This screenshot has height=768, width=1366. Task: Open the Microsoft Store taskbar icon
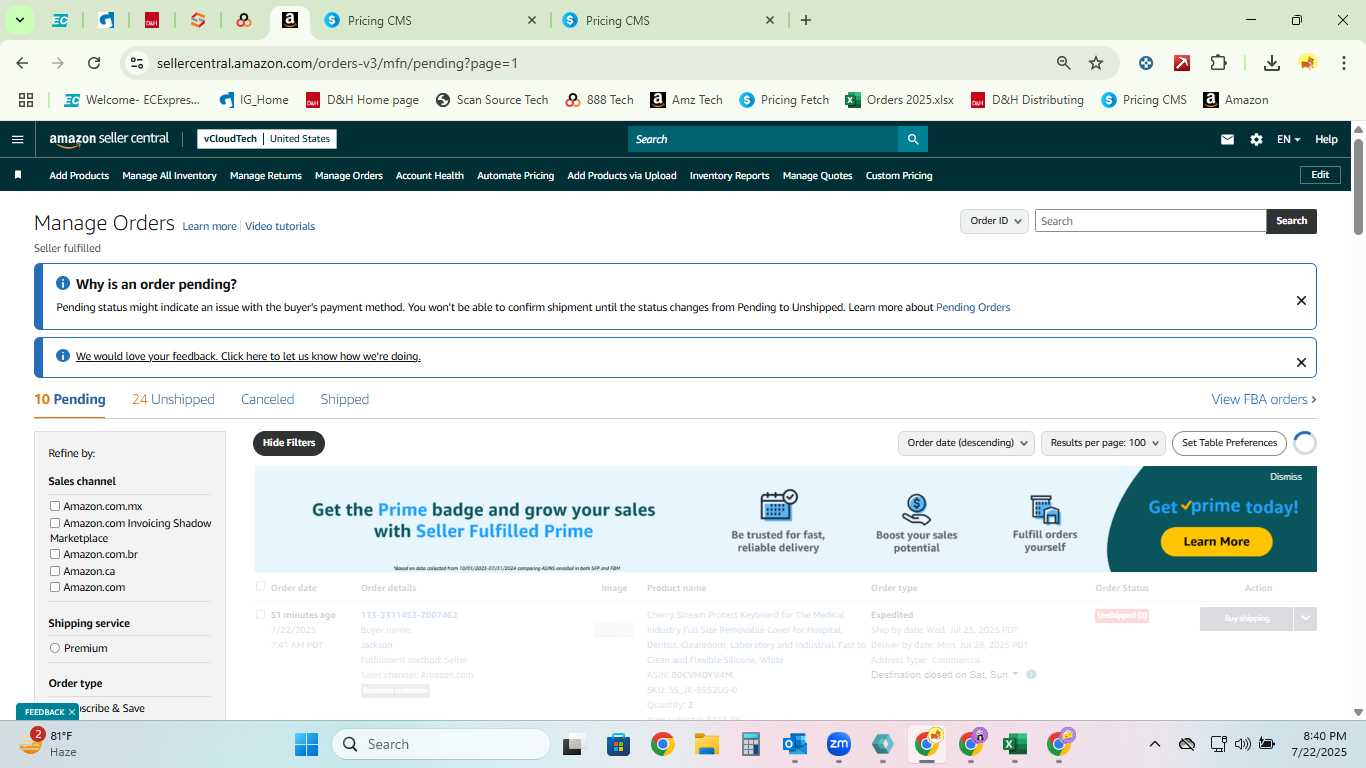coord(618,744)
